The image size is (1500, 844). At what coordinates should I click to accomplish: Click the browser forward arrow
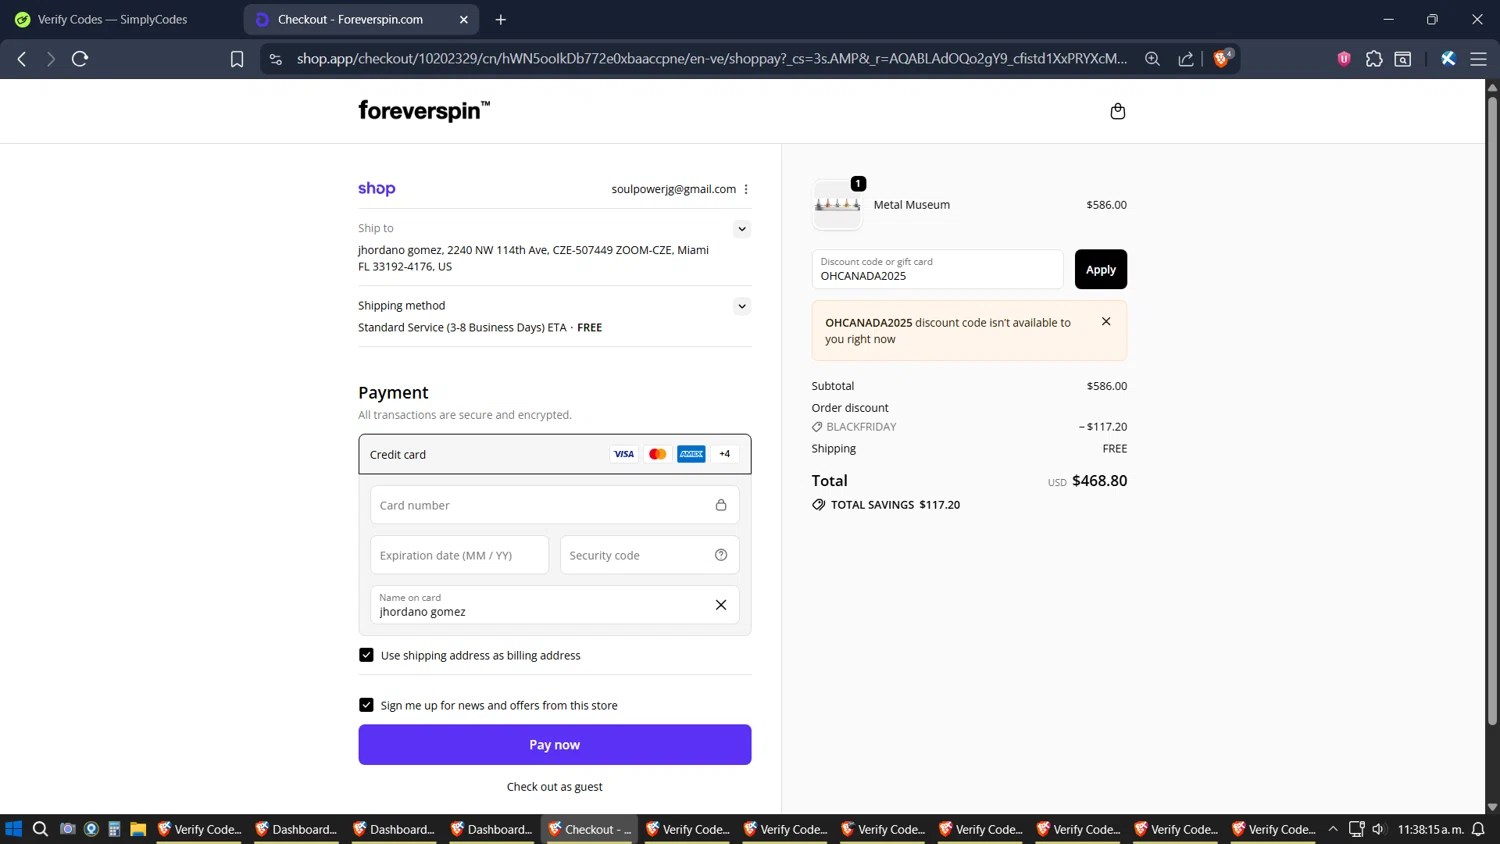[x=50, y=59]
